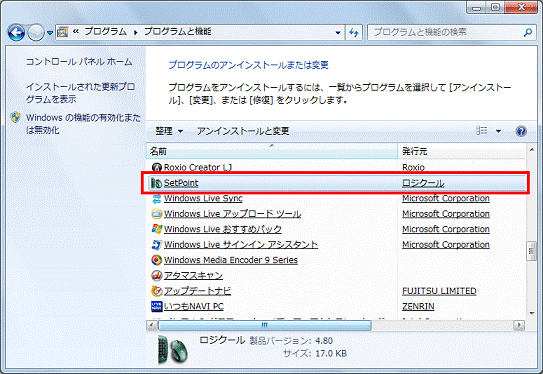Click the Back navigation arrow button

16,33
